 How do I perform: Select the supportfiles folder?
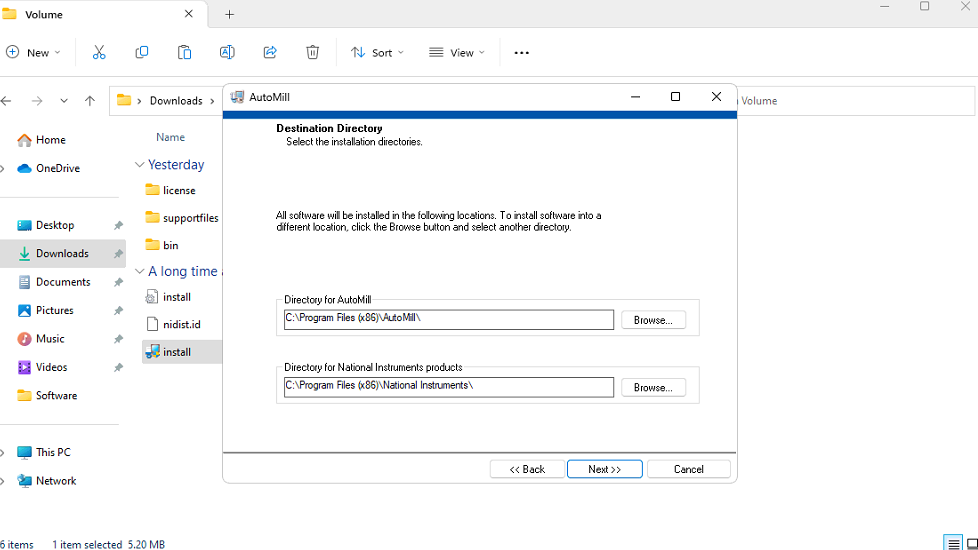pos(182,218)
